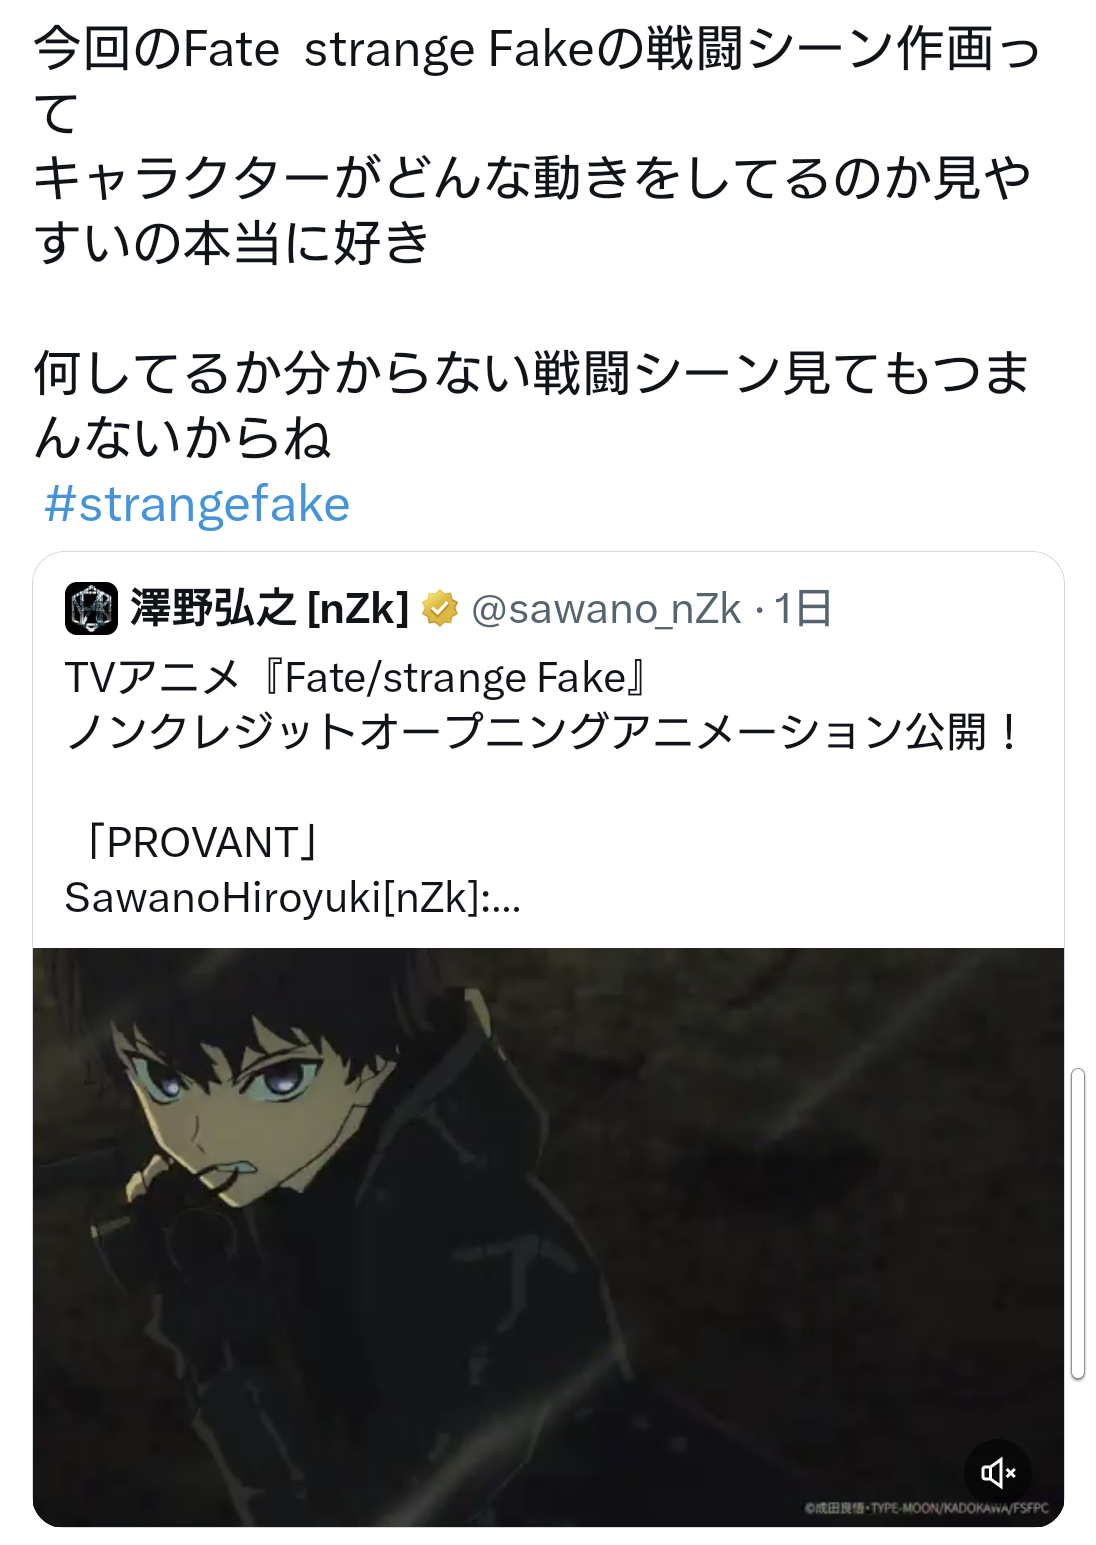Click the ノンクレジットオープニング announcement line

point(545,733)
